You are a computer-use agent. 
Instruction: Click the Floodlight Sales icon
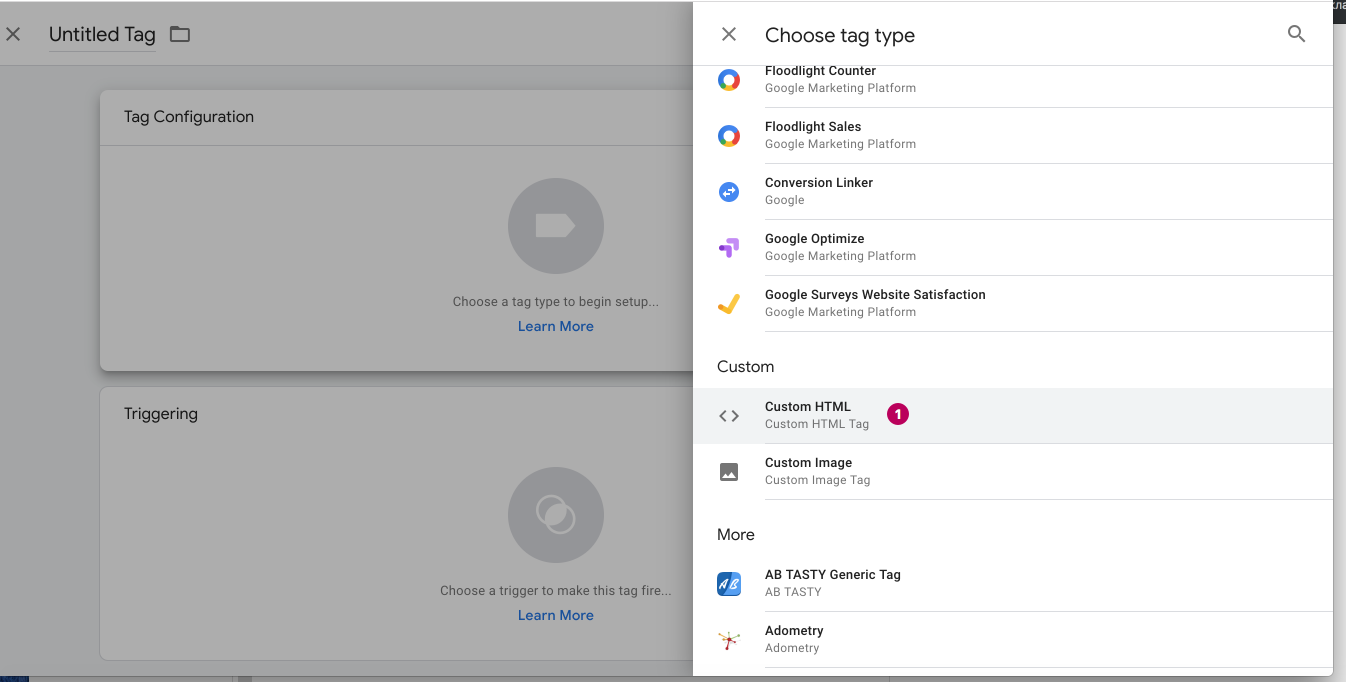pyautogui.click(x=729, y=136)
